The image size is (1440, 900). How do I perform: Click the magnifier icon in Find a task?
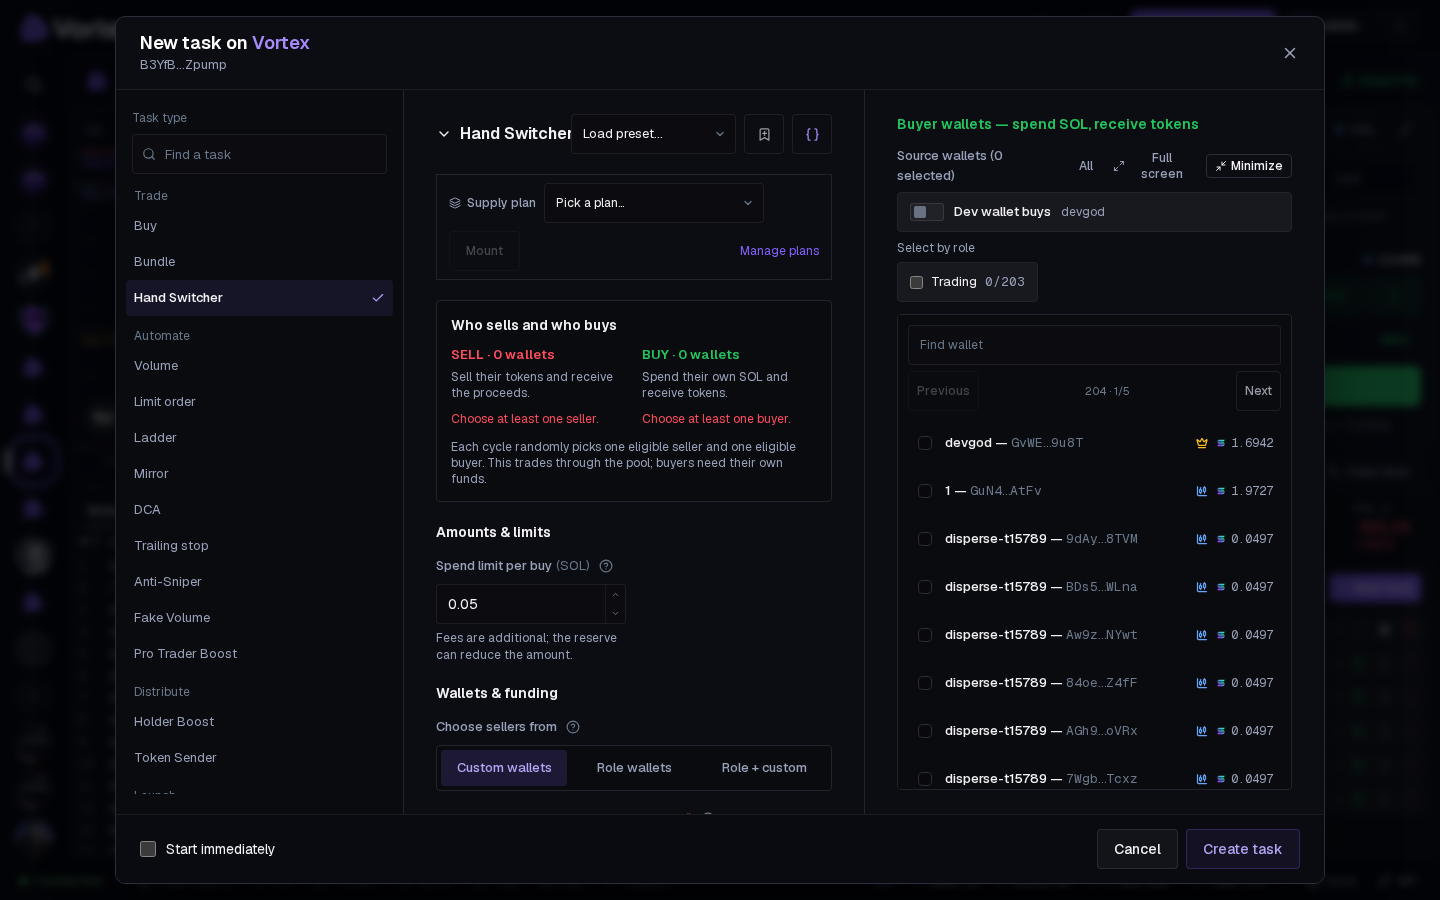pos(149,154)
